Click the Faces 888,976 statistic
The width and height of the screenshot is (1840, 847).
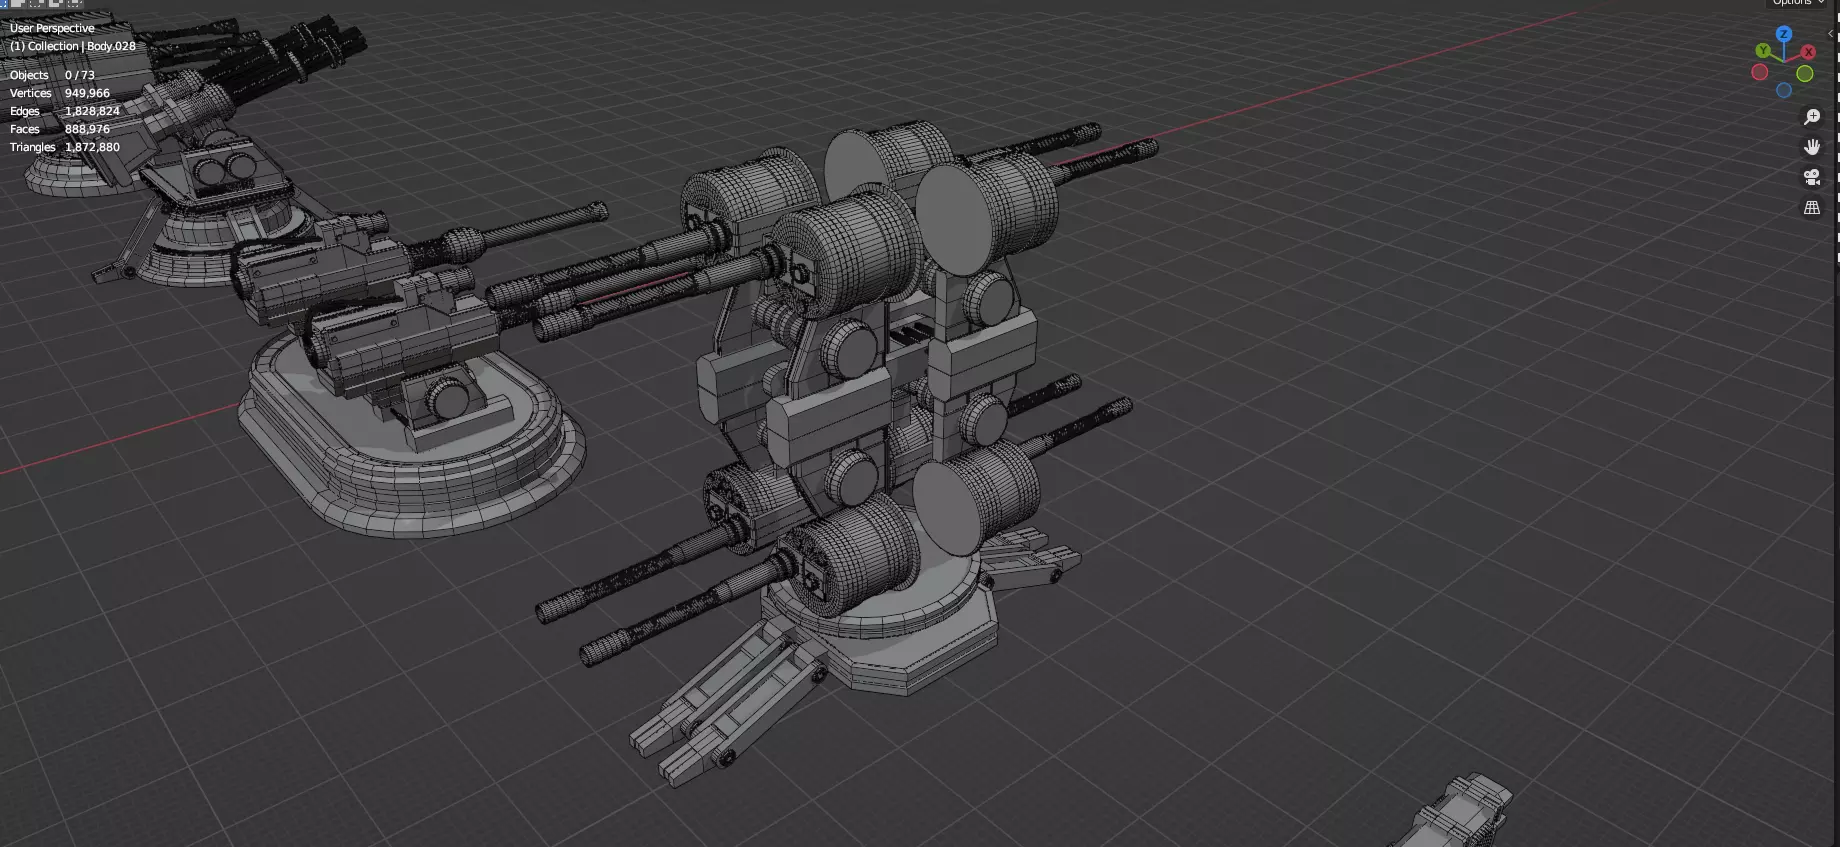[60, 129]
